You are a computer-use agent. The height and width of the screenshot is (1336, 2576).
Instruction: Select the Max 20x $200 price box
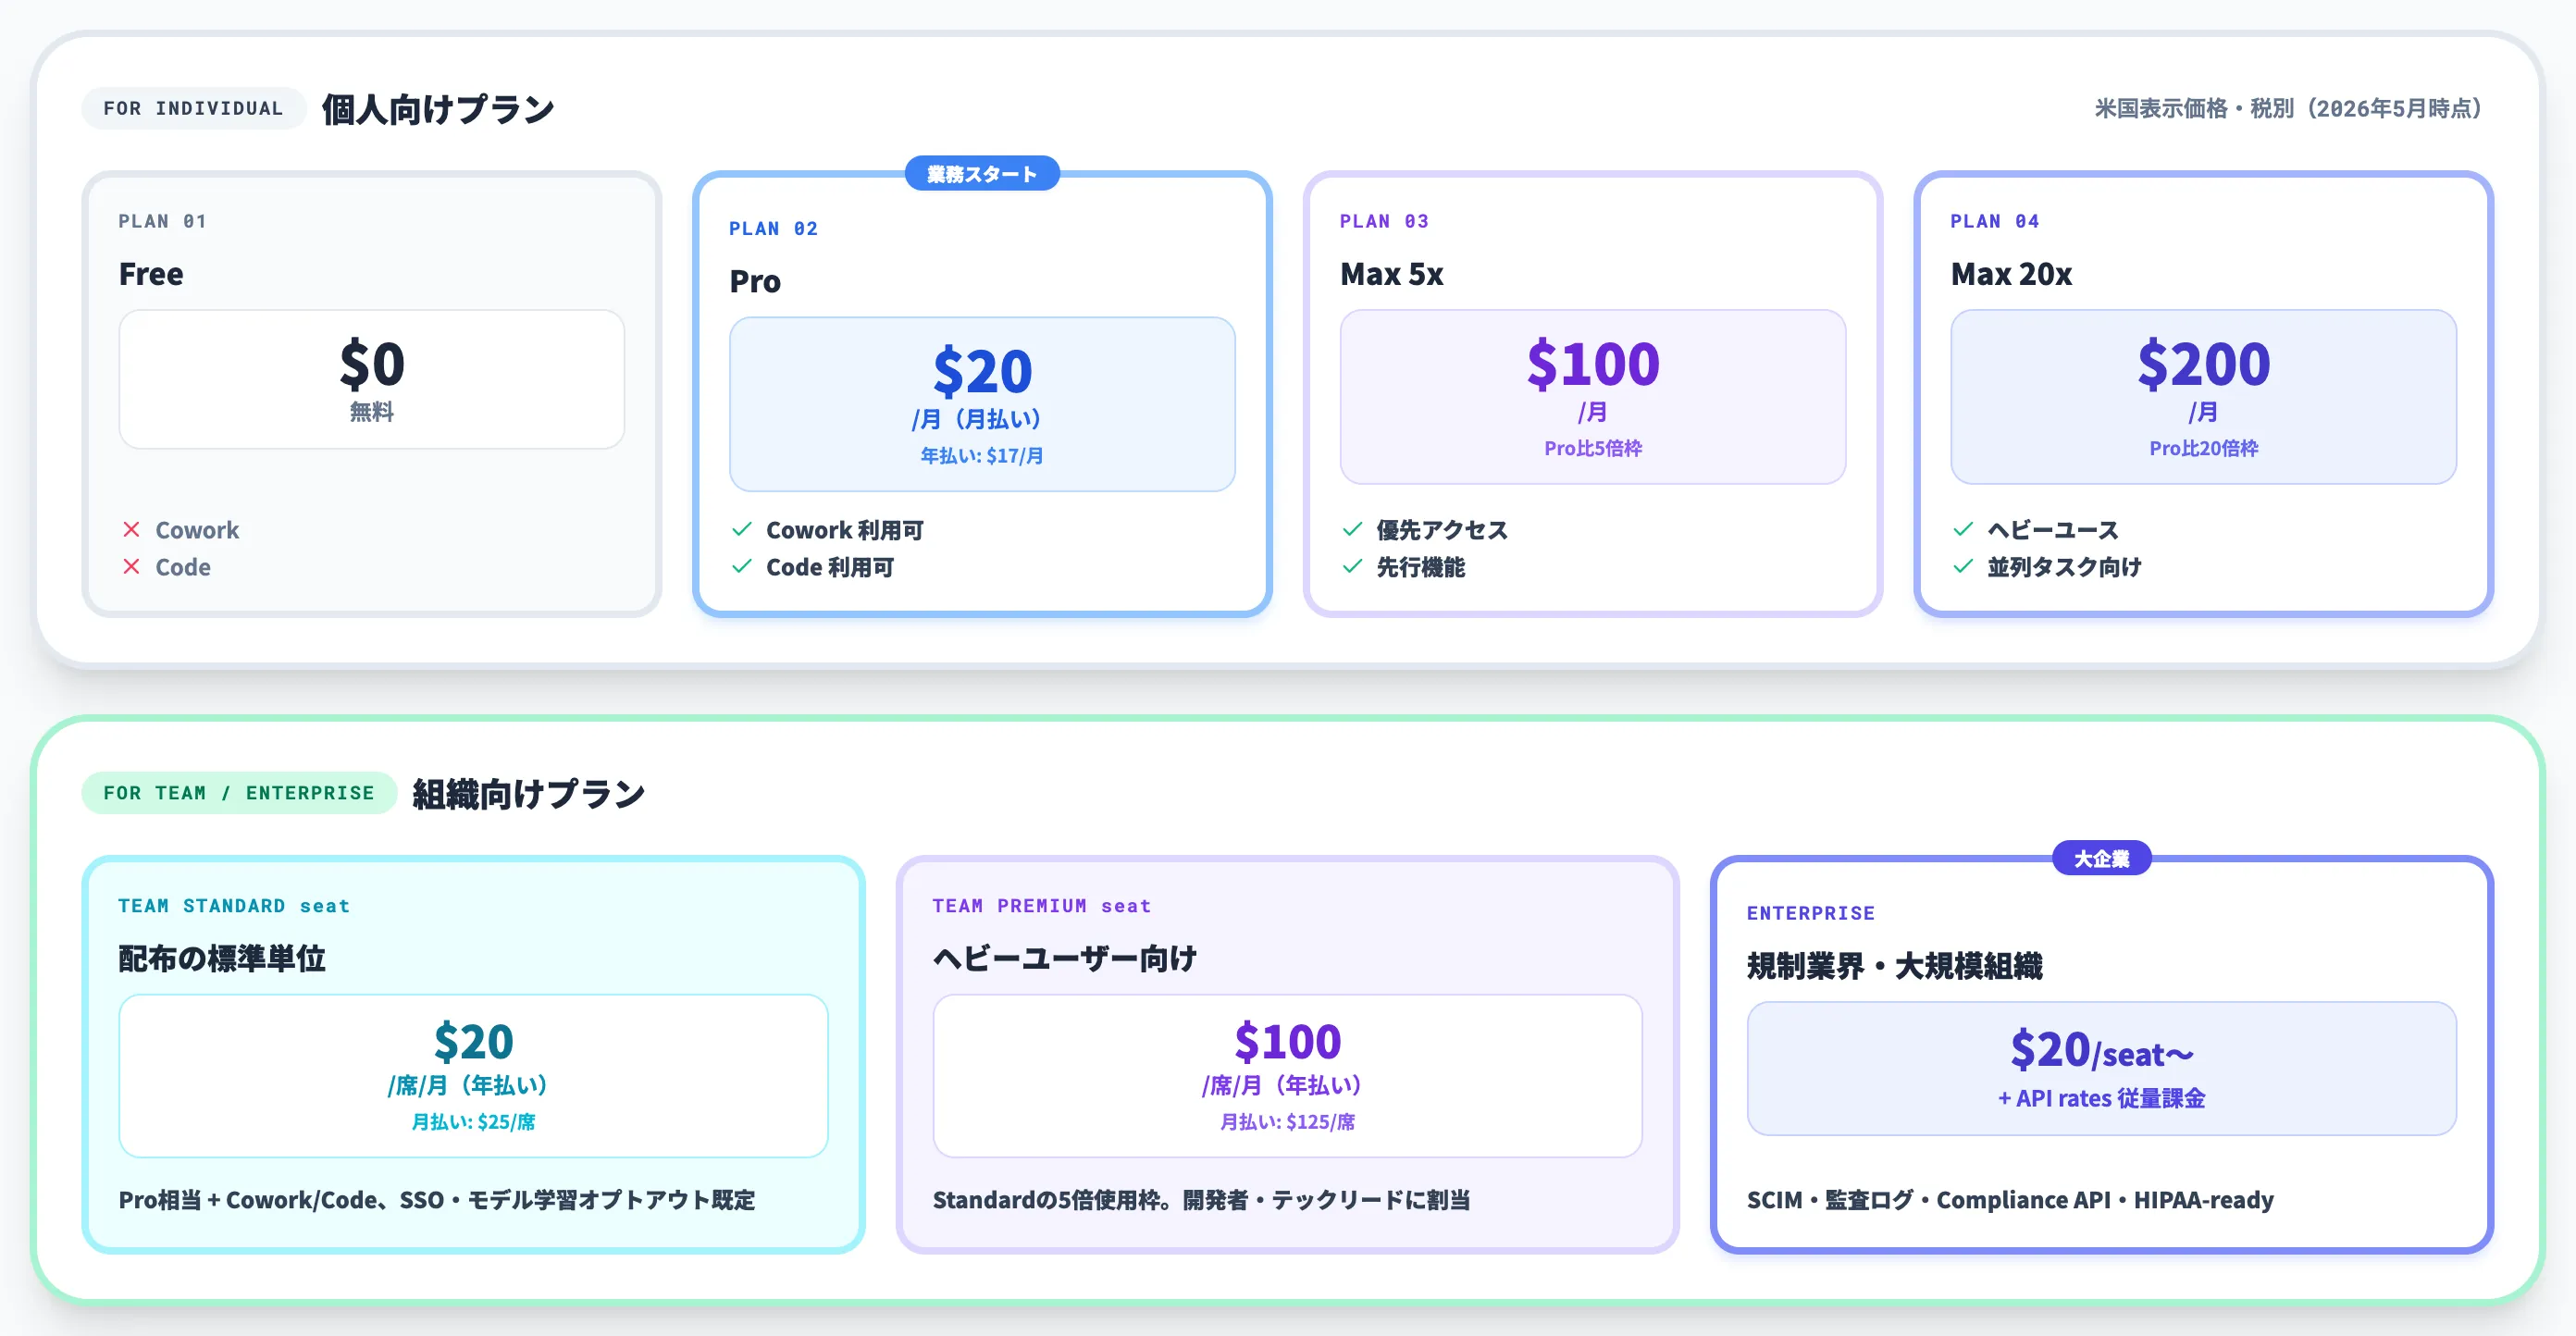[2203, 397]
